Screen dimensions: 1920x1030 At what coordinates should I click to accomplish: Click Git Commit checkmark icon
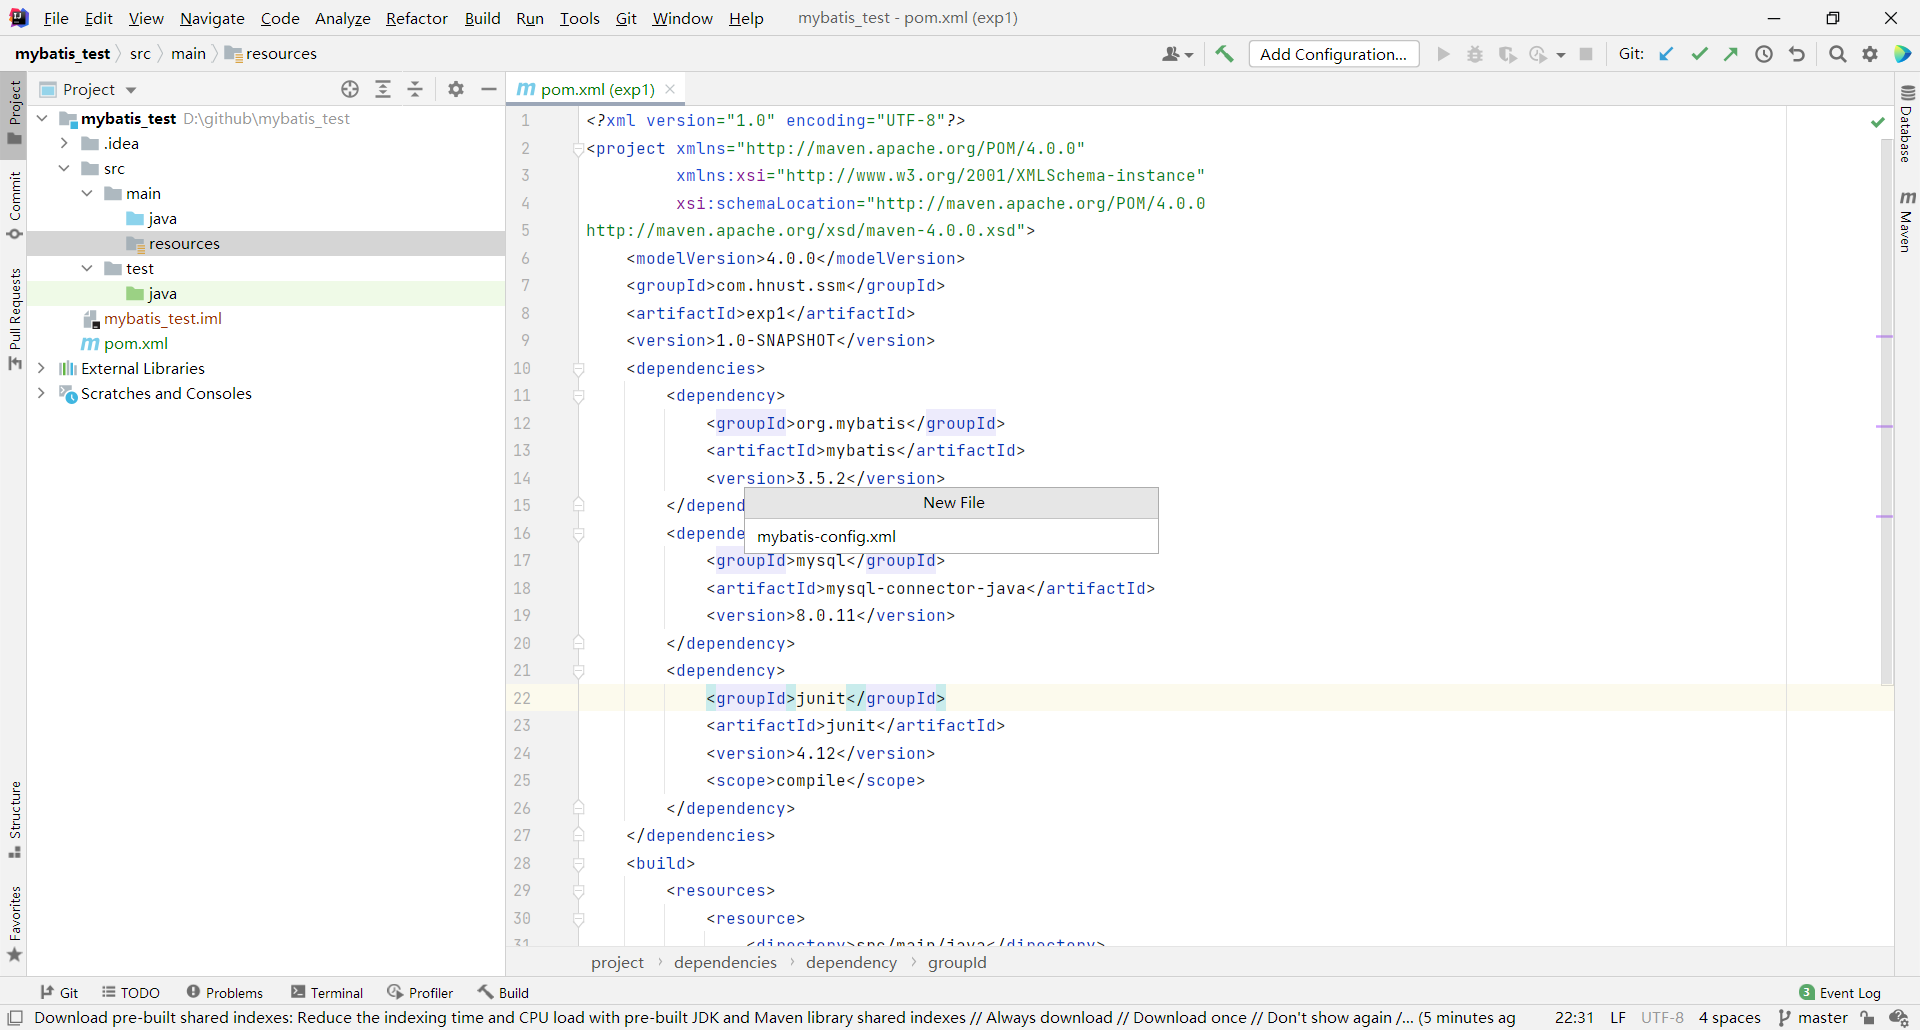[1699, 54]
